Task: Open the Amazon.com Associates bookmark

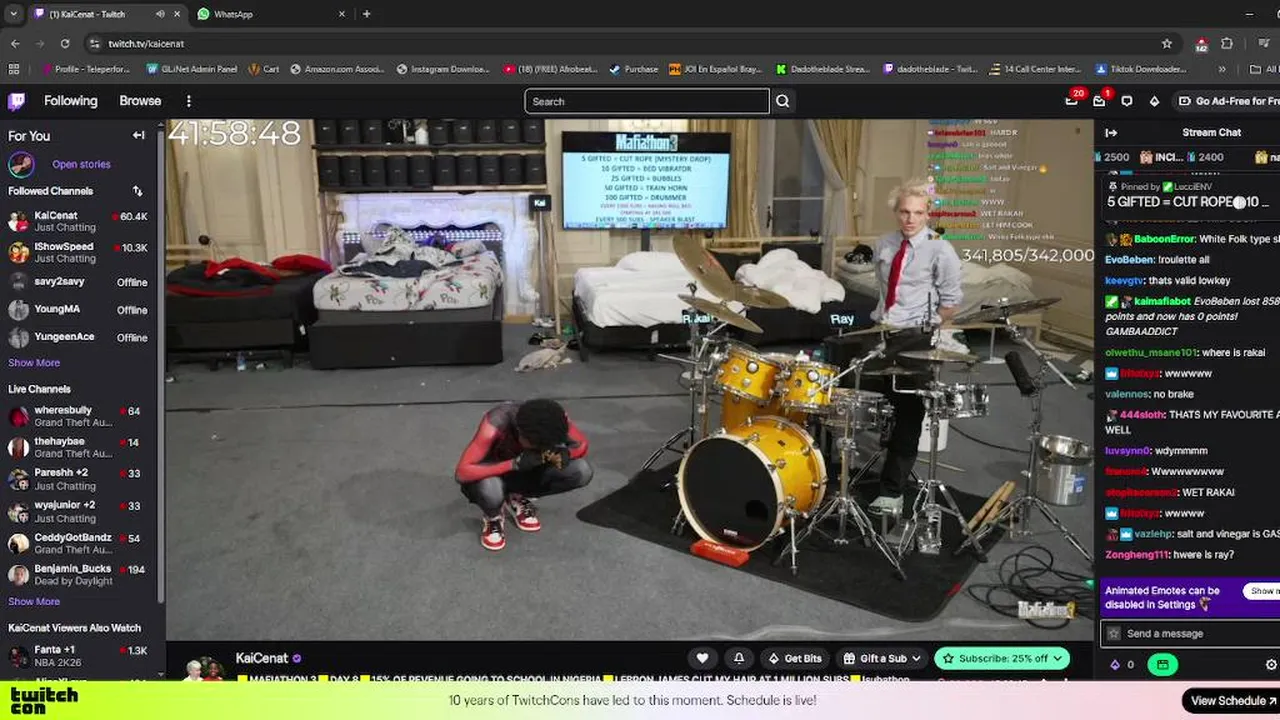Action: (337, 69)
